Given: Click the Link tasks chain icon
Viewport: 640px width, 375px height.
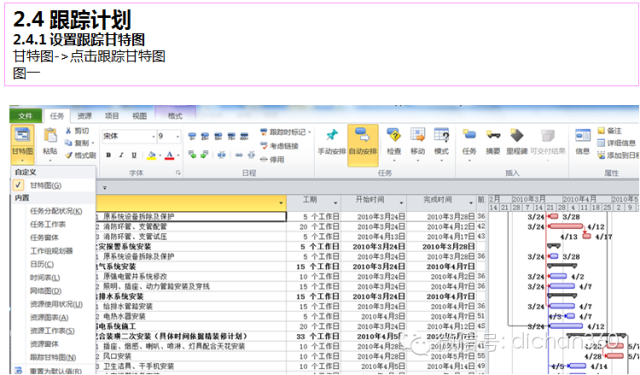Looking at the screenshot, I should tap(239, 155).
